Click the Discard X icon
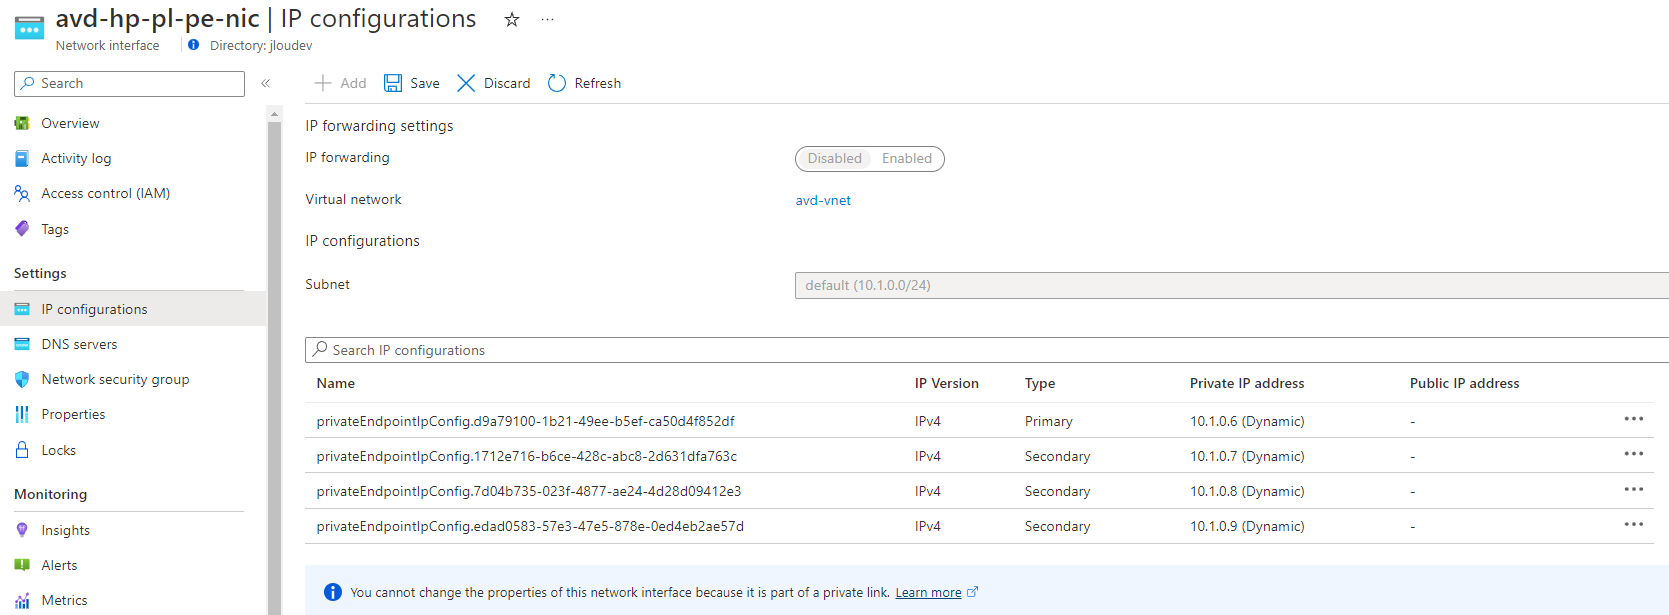The width and height of the screenshot is (1669, 615). tap(466, 83)
